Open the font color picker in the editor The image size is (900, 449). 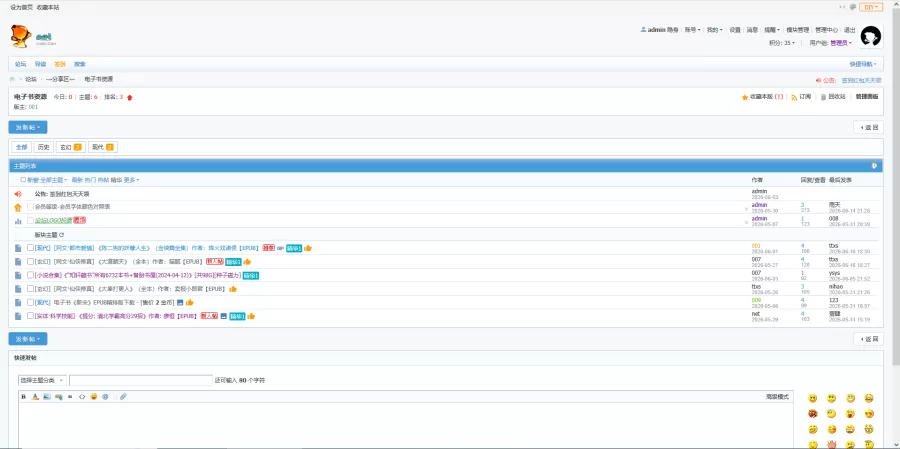[x=35, y=397]
